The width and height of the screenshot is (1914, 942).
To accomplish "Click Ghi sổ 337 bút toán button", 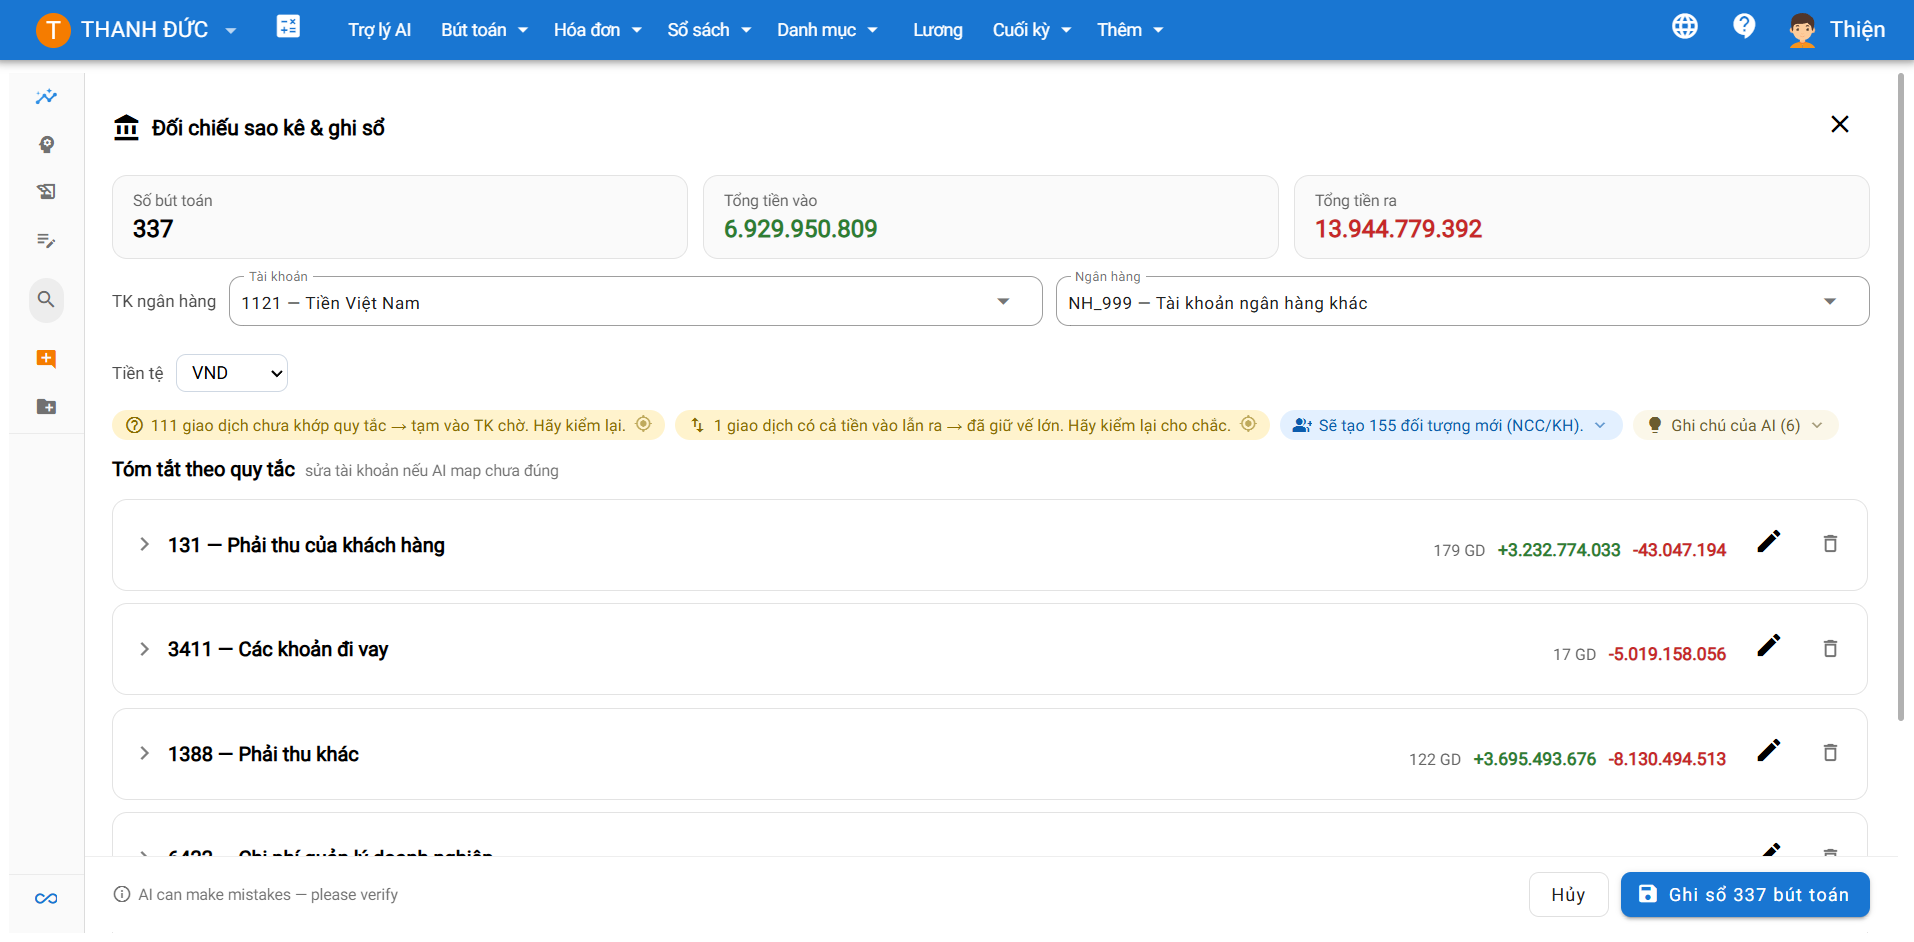I will coord(1745,895).
